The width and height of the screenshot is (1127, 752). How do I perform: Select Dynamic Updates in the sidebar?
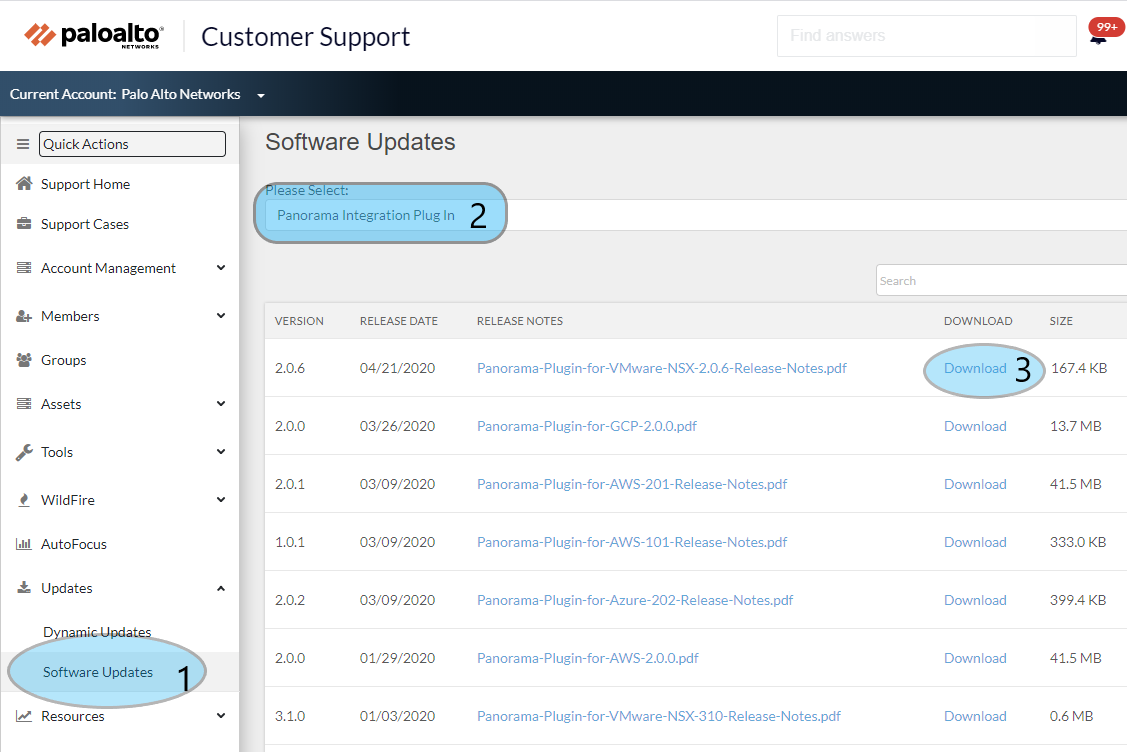(97, 631)
